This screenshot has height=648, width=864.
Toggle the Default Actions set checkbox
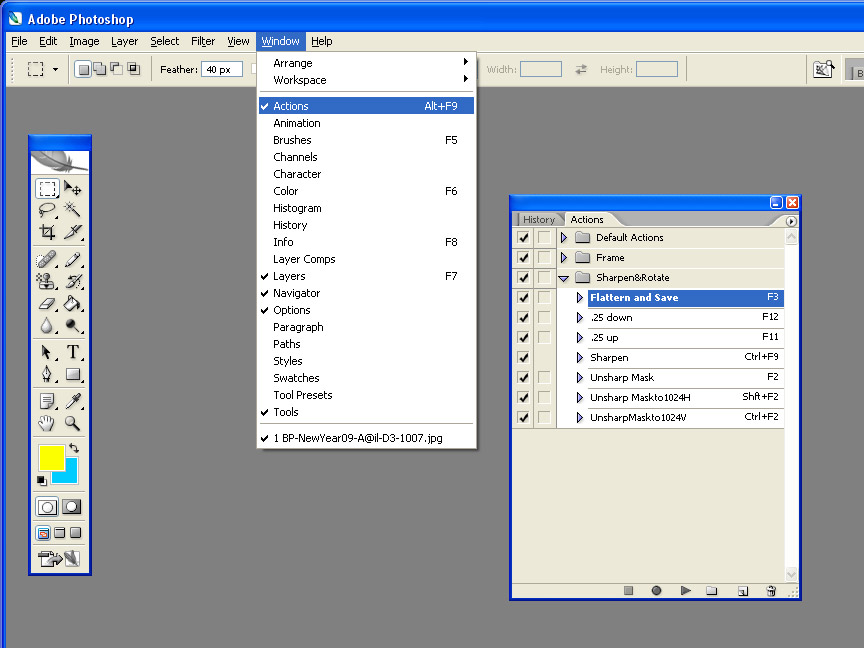point(523,237)
